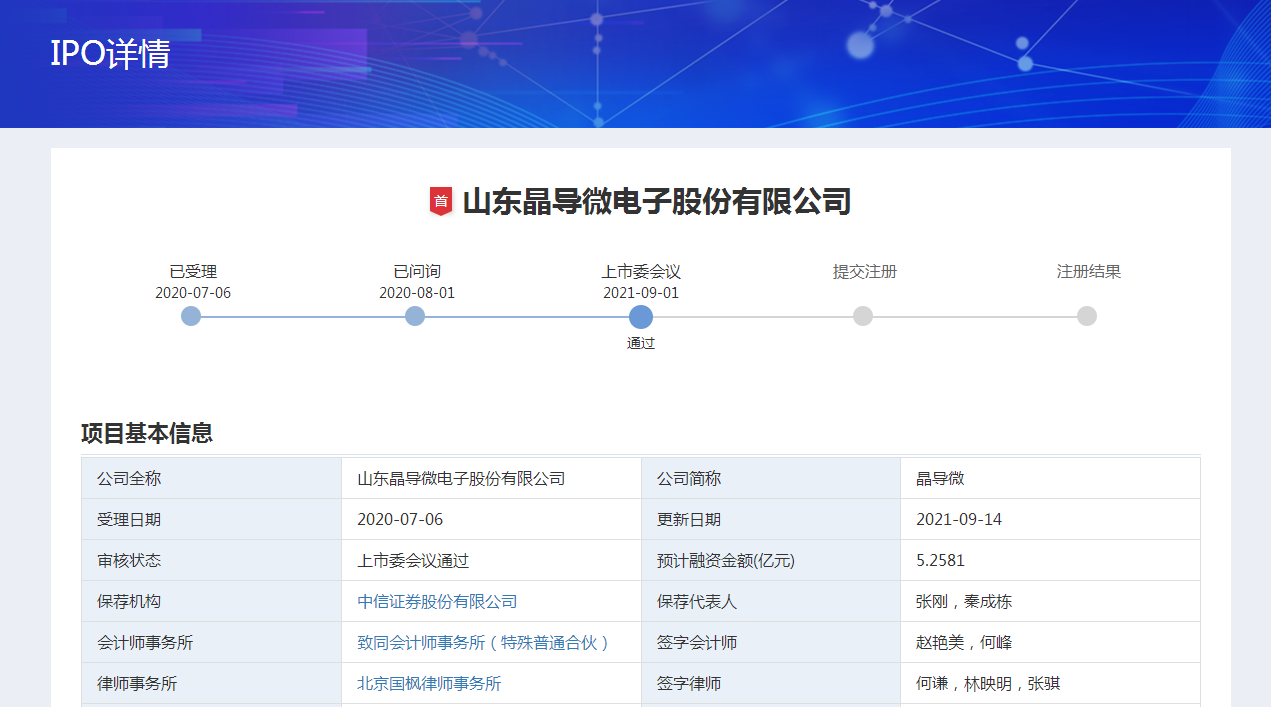Click the 已受理 timeline circle
Image resolution: width=1271 pixels, height=707 pixels.
191,316
